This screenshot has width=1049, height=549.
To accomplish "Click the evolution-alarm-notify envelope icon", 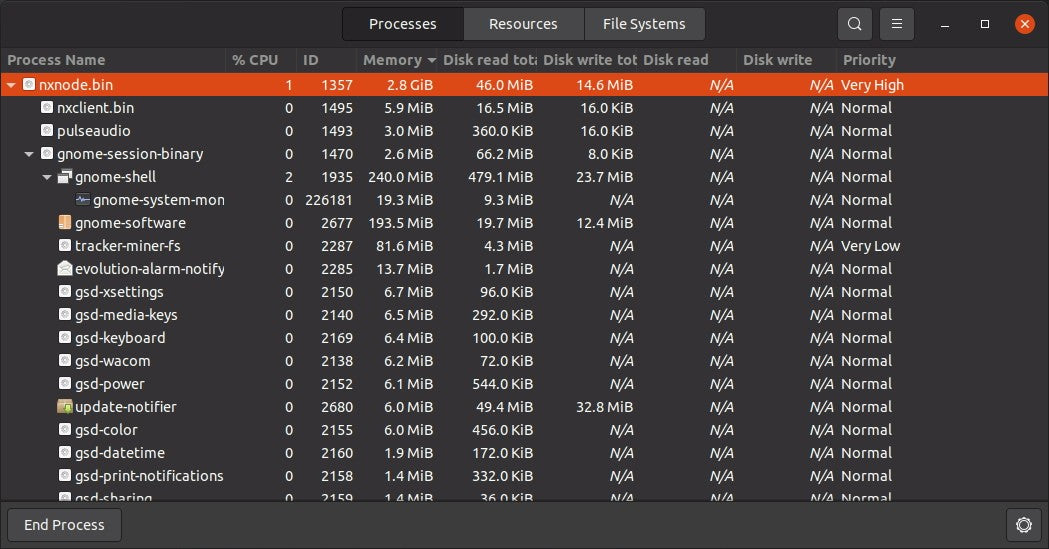I will point(65,269).
